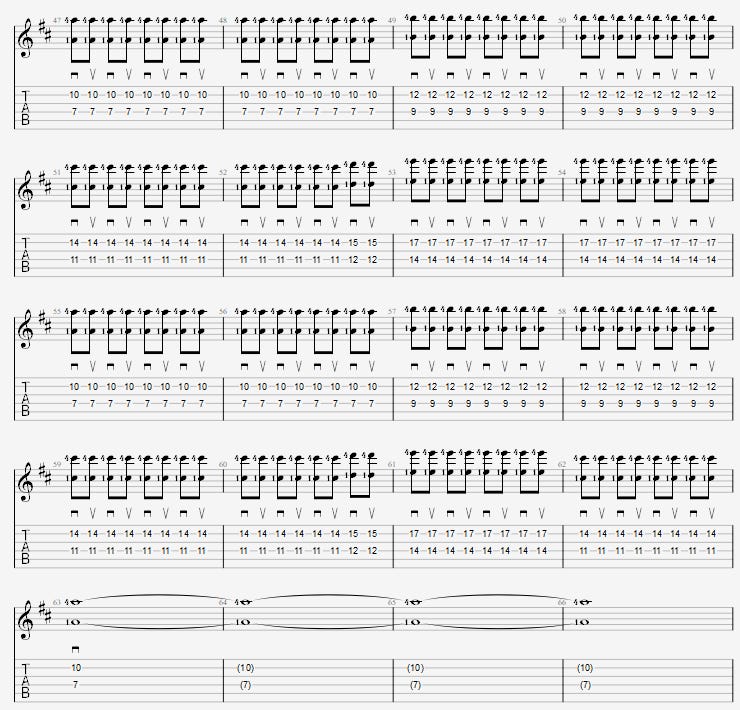The image size is (740, 710).
Task: Select the first fret 15 in measure 52
Action: (x=353, y=243)
